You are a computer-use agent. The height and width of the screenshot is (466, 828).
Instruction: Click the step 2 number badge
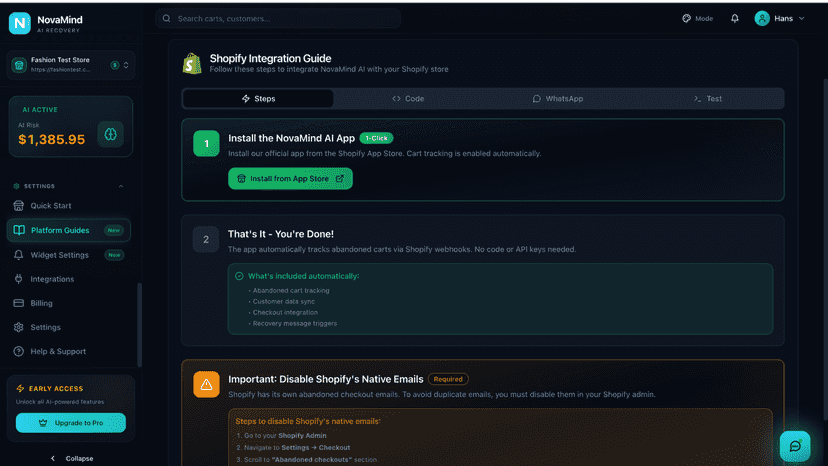pyautogui.click(x=206, y=239)
